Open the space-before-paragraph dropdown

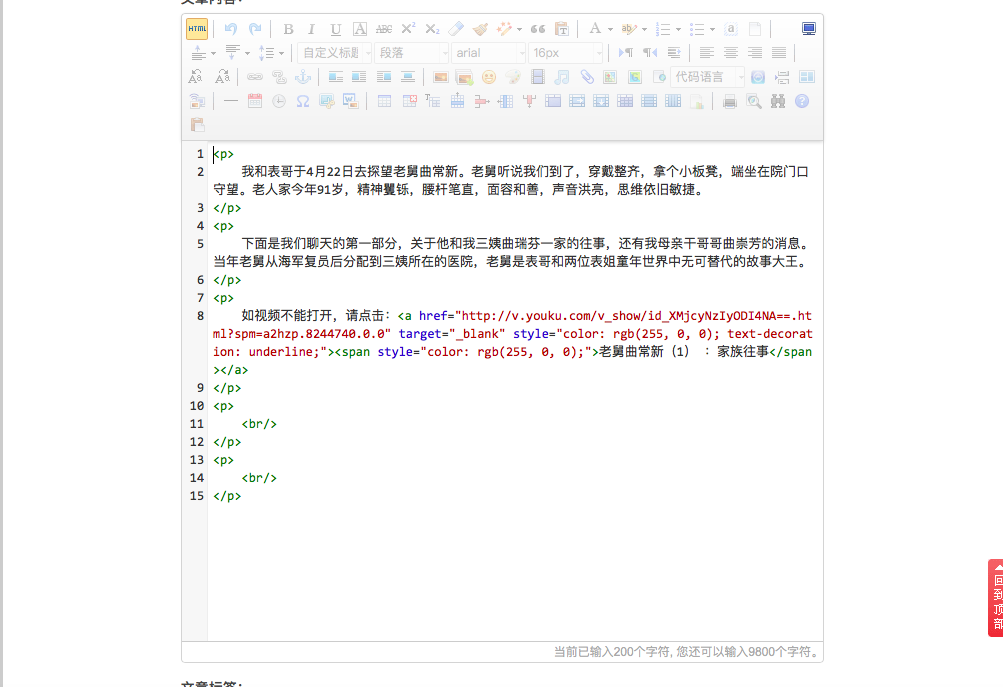point(214,53)
